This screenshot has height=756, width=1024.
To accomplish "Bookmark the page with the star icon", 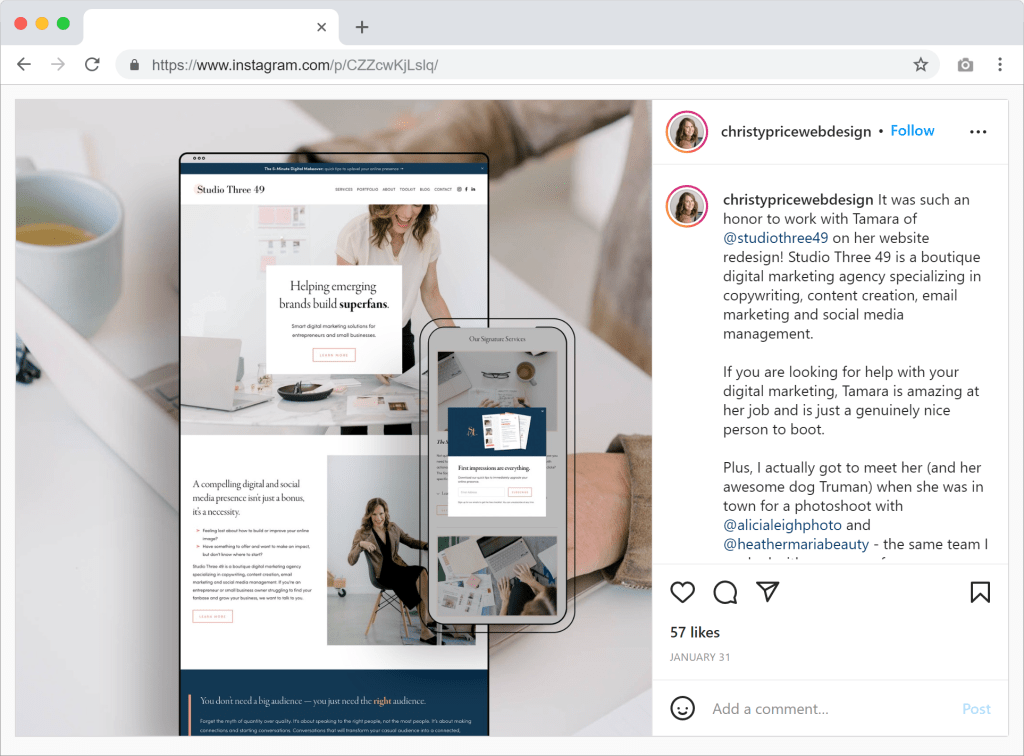I will (920, 64).
